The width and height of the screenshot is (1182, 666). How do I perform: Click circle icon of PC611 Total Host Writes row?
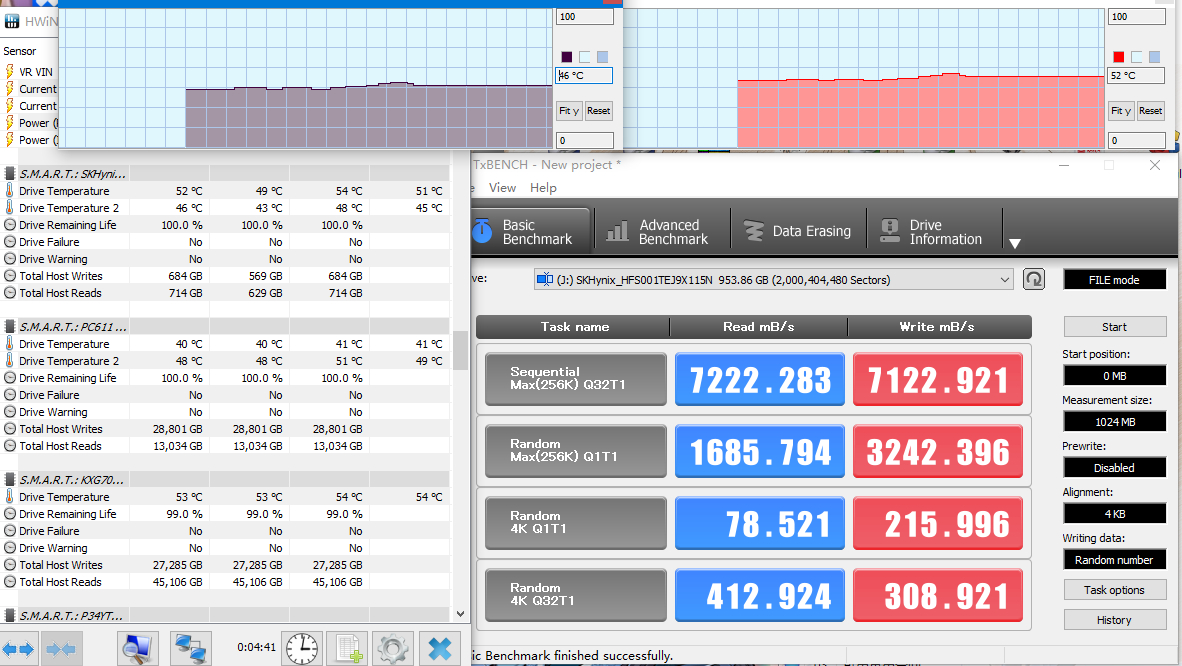[10, 429]
